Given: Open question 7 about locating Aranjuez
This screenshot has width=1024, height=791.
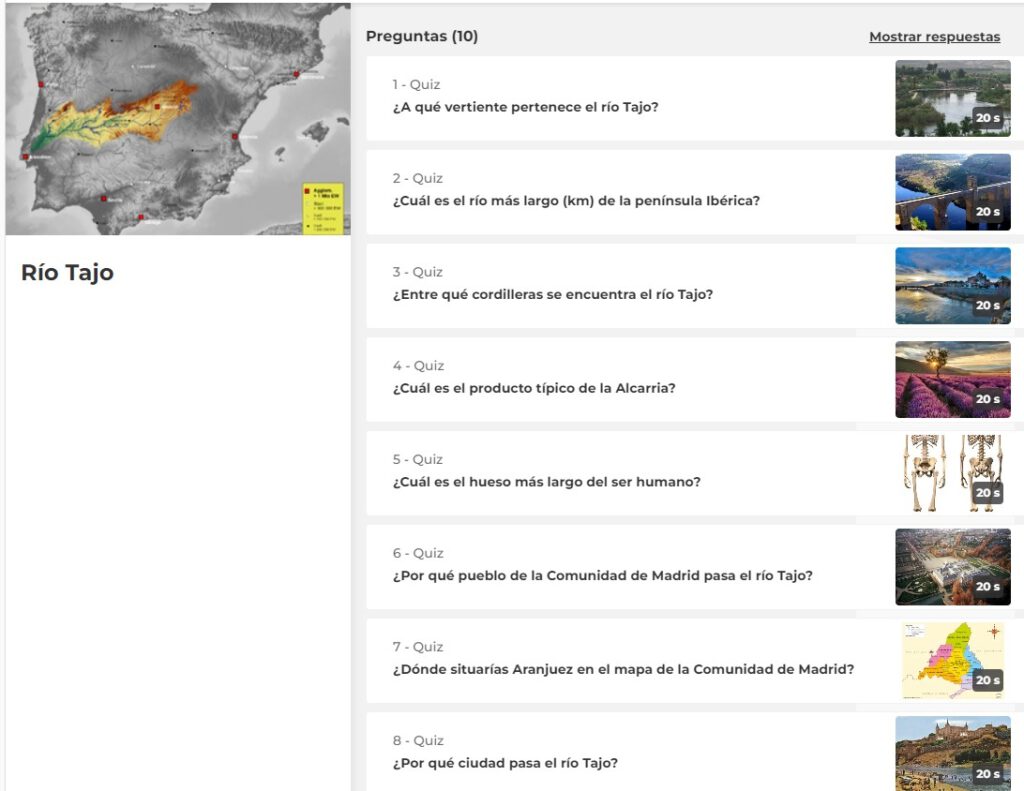Looking at the screenshot, I should click(623, 670).
